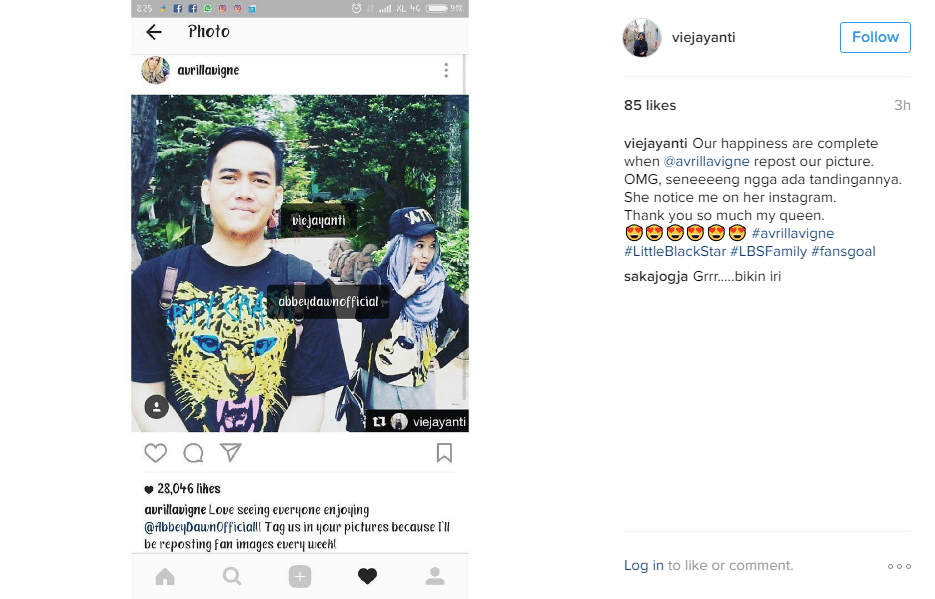Open the more options ellipsis beside comment
Viewport: 935px width, 599px height.
pos(899,566)
